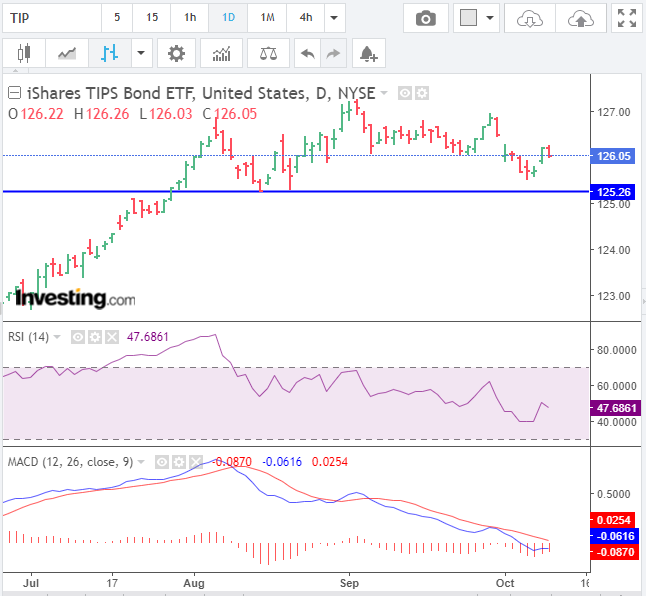The width and height of the screenshot is (646, 596).
Task: Click the -0.0616 blue MACD label
Action: (614, 536)
